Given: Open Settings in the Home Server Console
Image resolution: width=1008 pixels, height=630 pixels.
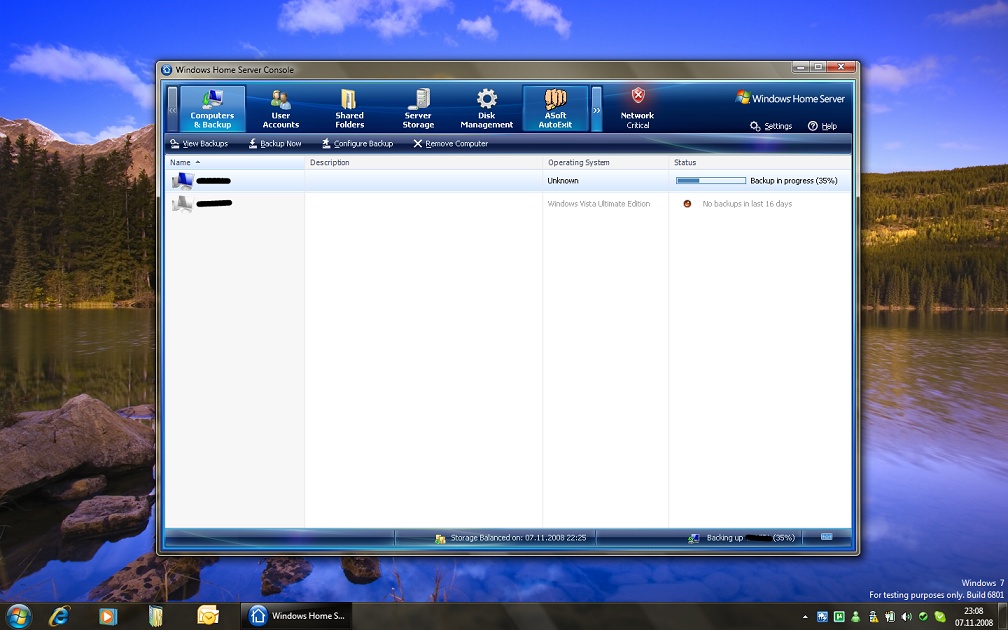Looking at the screenshot, I should [771, 126].
